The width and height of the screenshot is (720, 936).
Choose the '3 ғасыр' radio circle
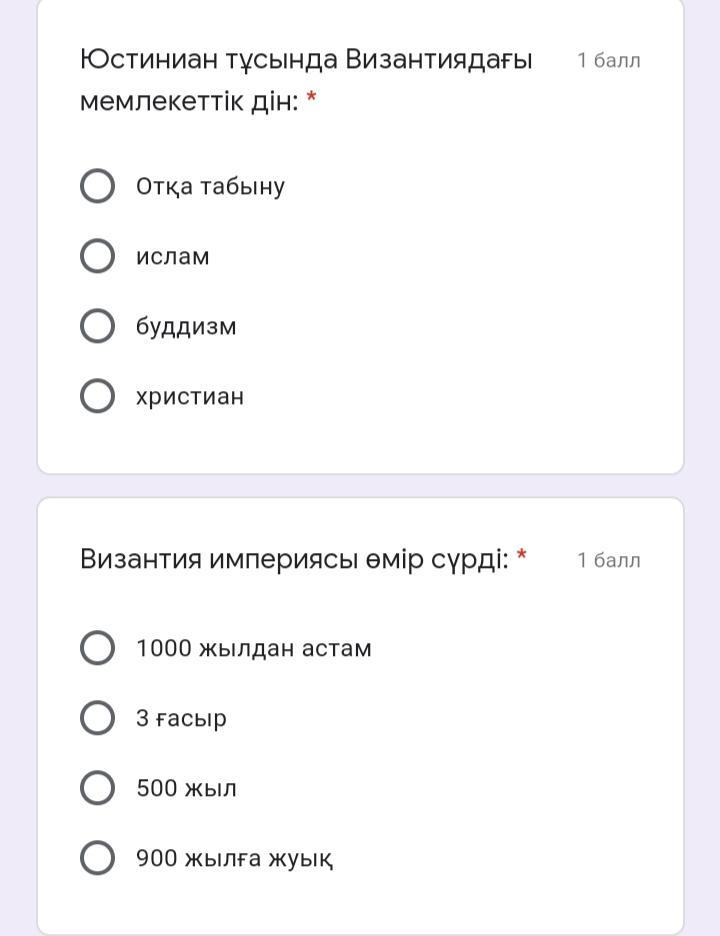[97, 718]
